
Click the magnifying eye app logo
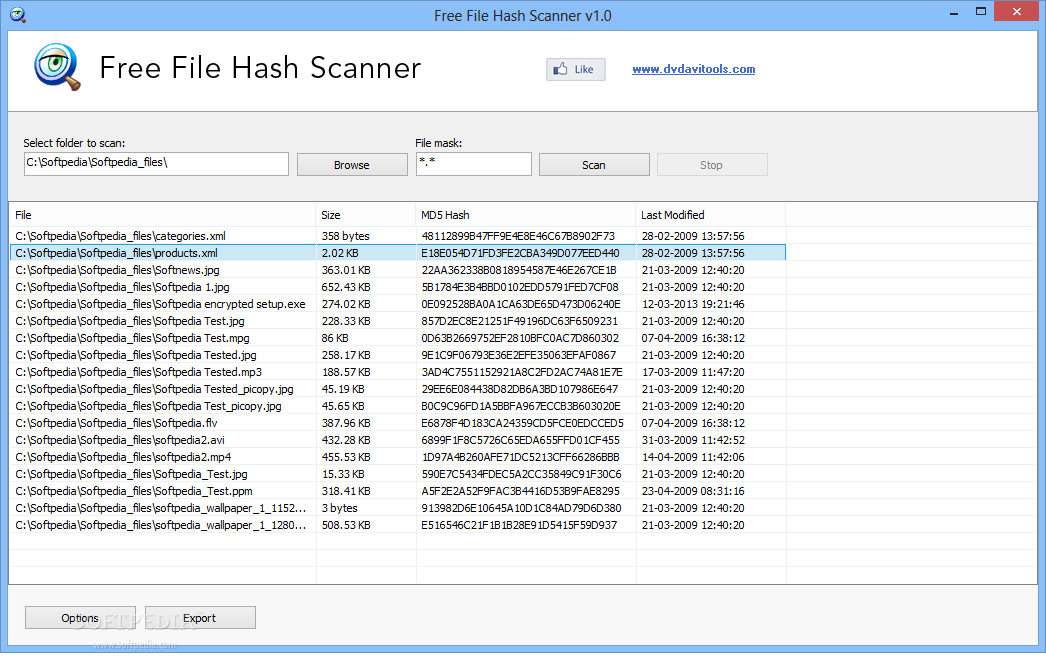pyautogui.click(x=57, y=67)
